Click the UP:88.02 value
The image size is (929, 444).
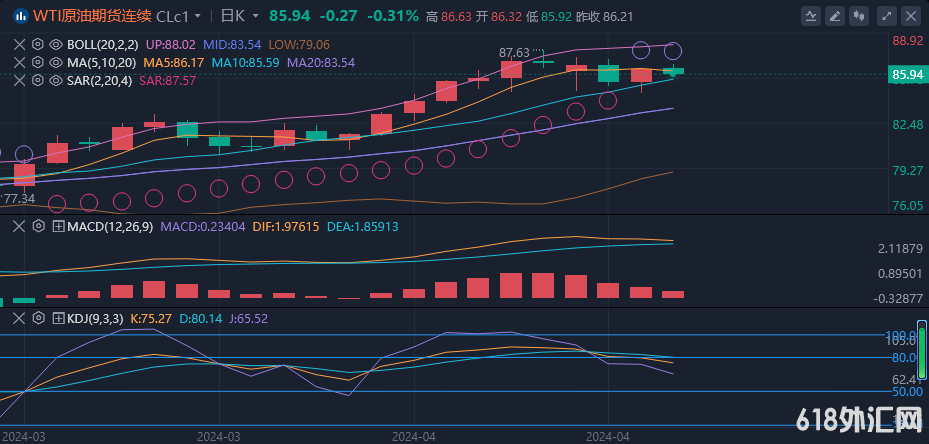tap(171, 44)
